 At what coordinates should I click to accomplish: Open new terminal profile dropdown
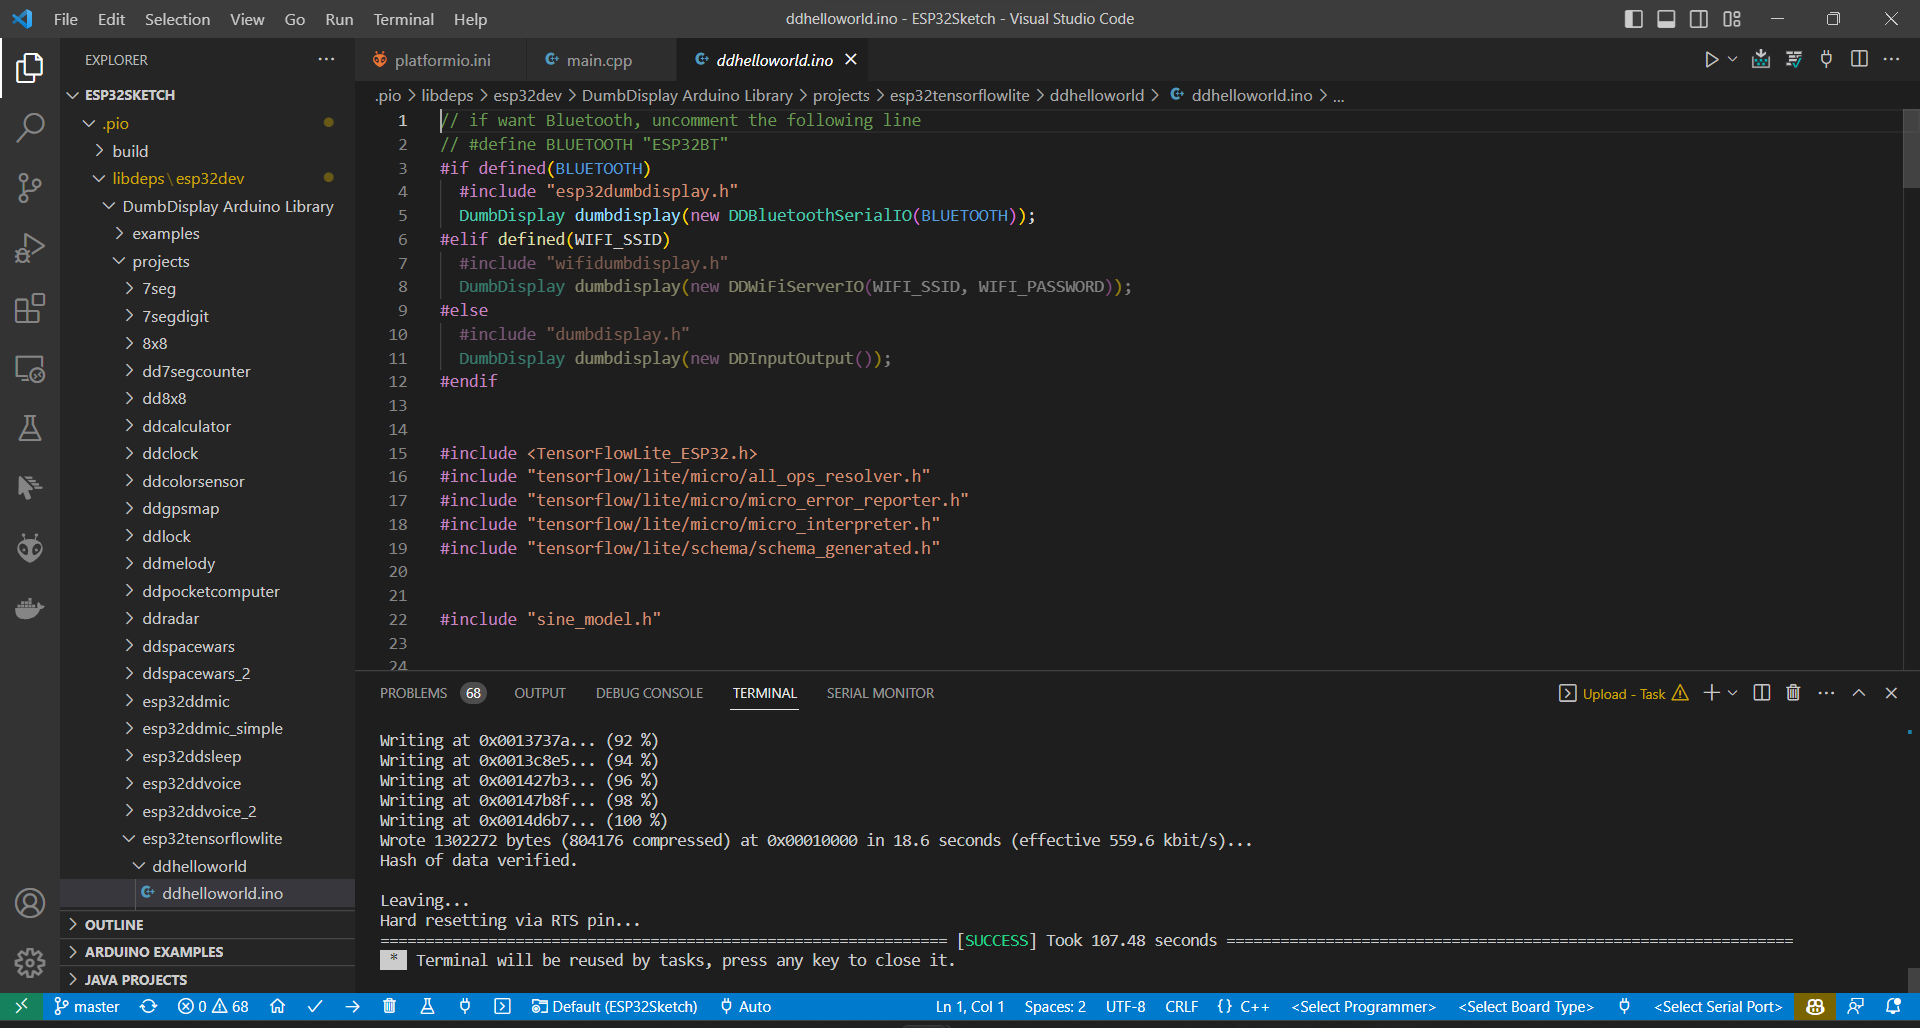[x=1733, y=693]
